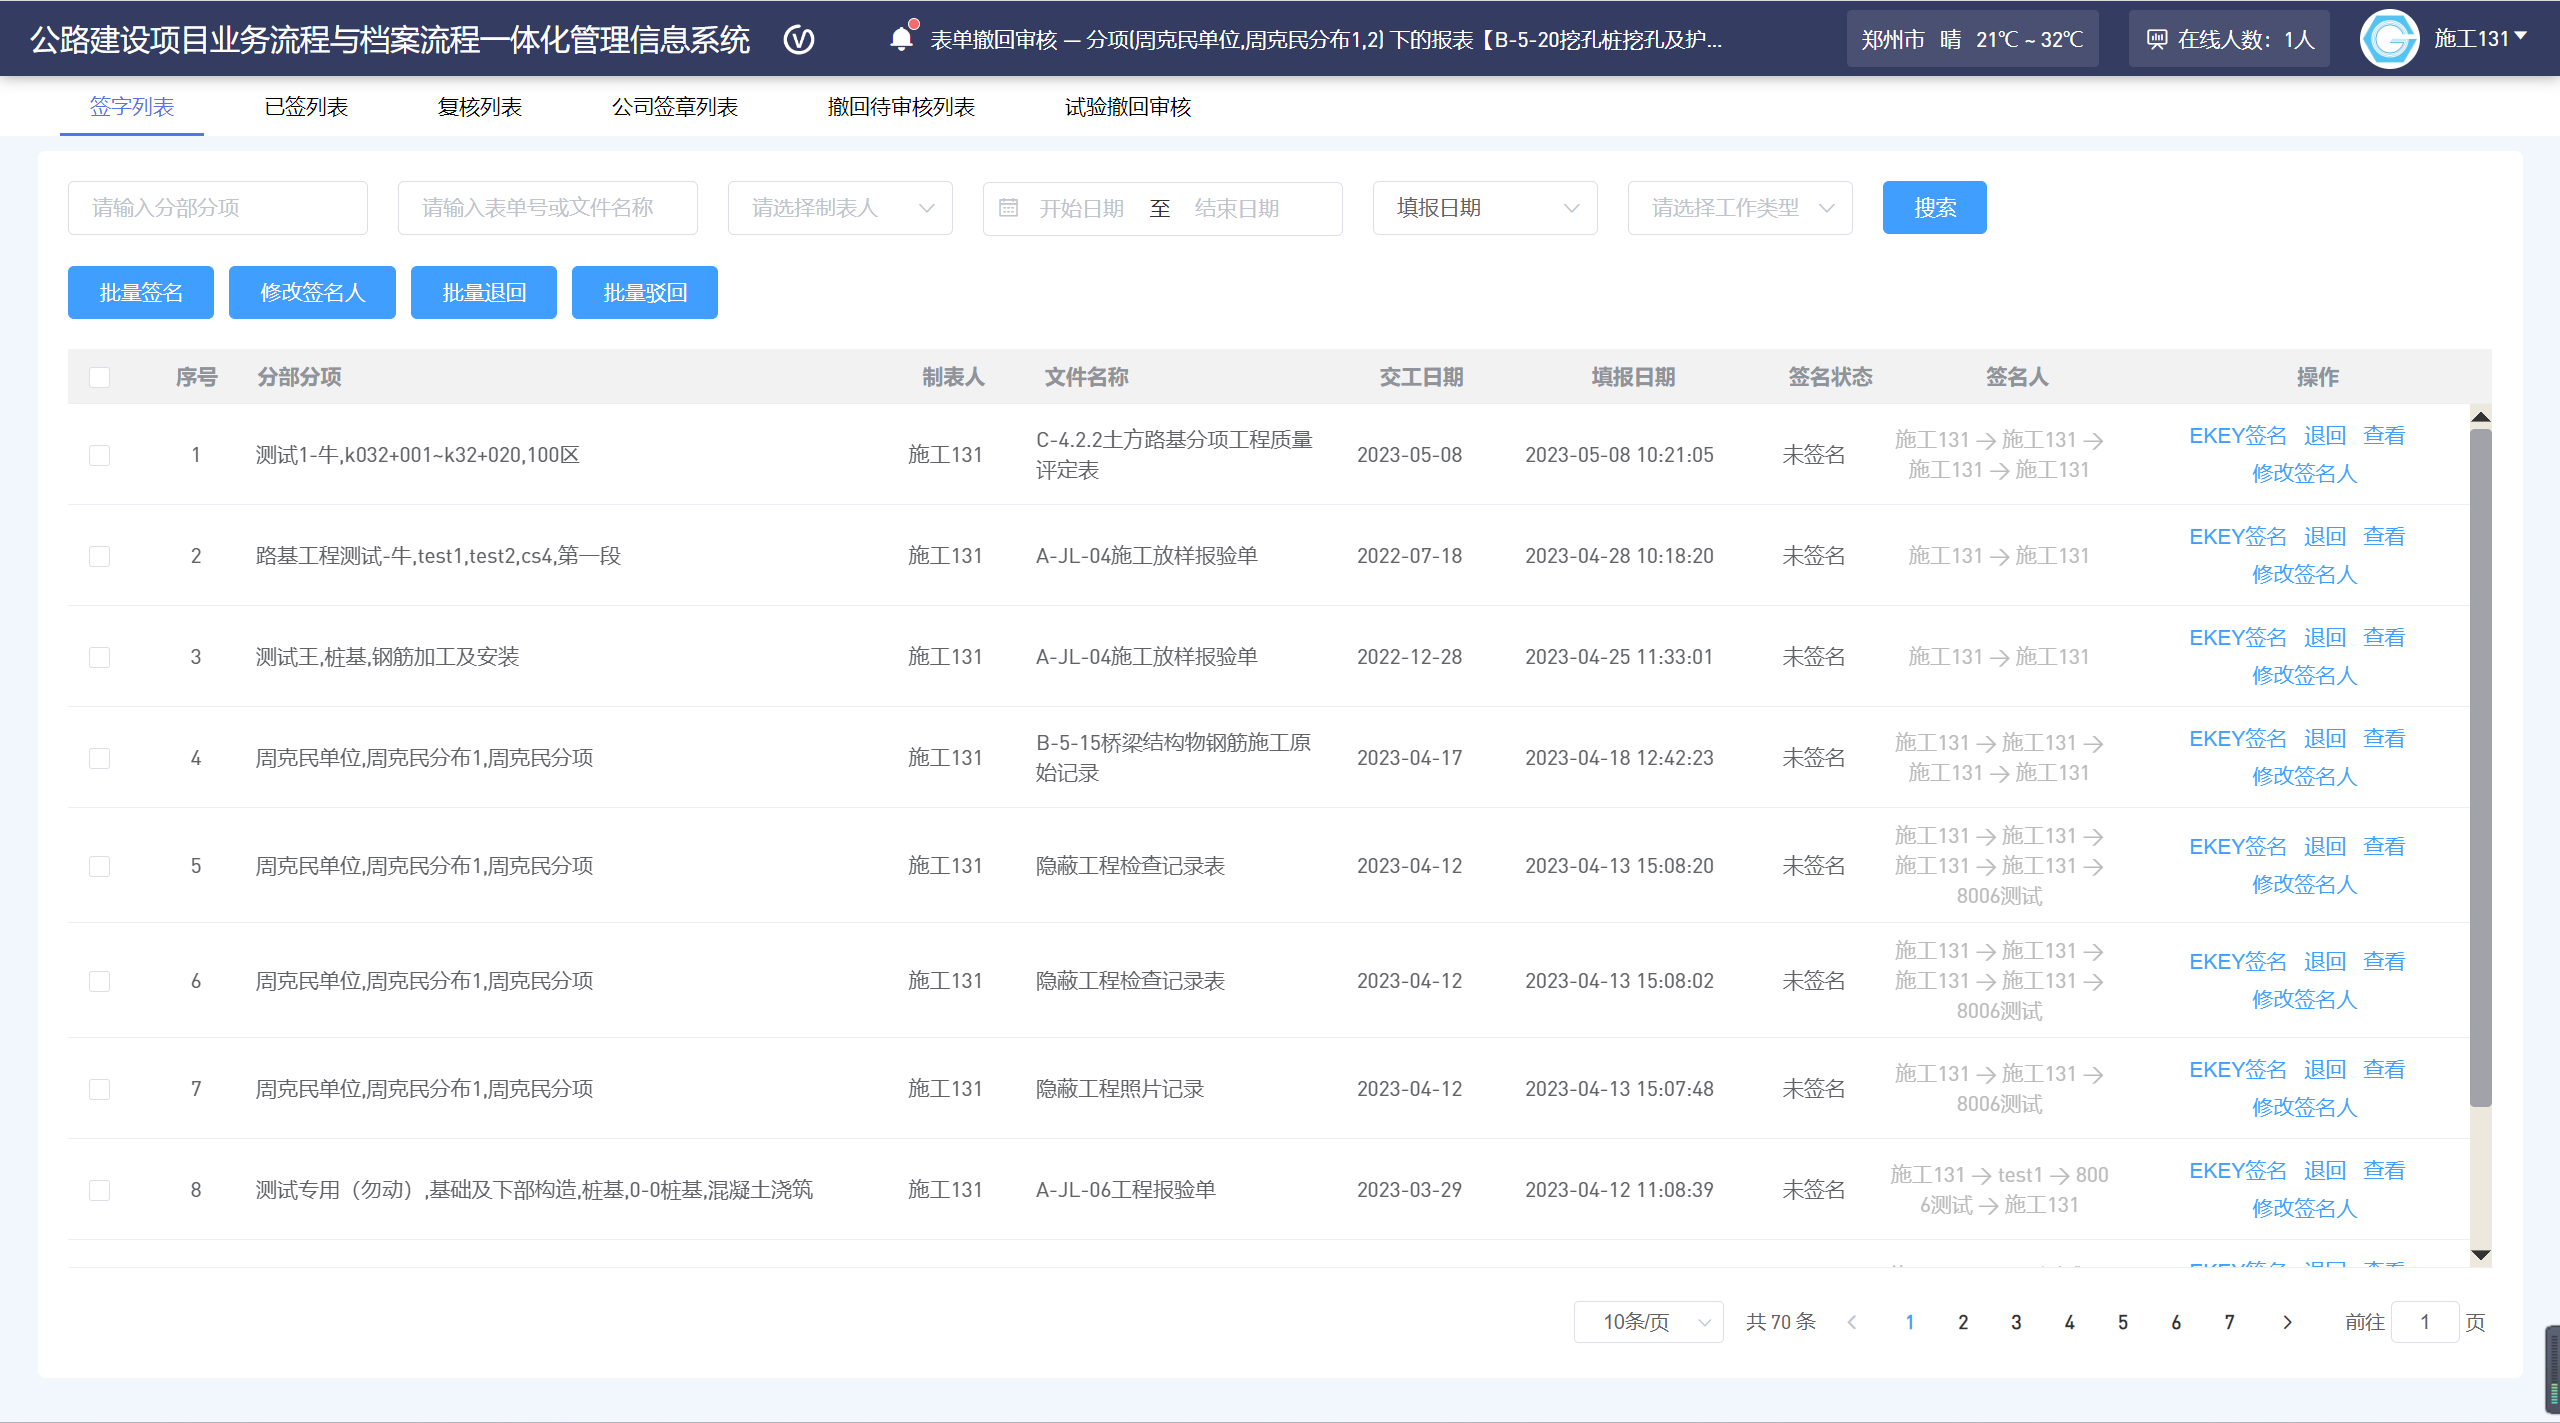Open the 施工131 user menu
The height and width of the screenshot is (1423, 2560).
pyautogui.click(x=2479, y=39)
